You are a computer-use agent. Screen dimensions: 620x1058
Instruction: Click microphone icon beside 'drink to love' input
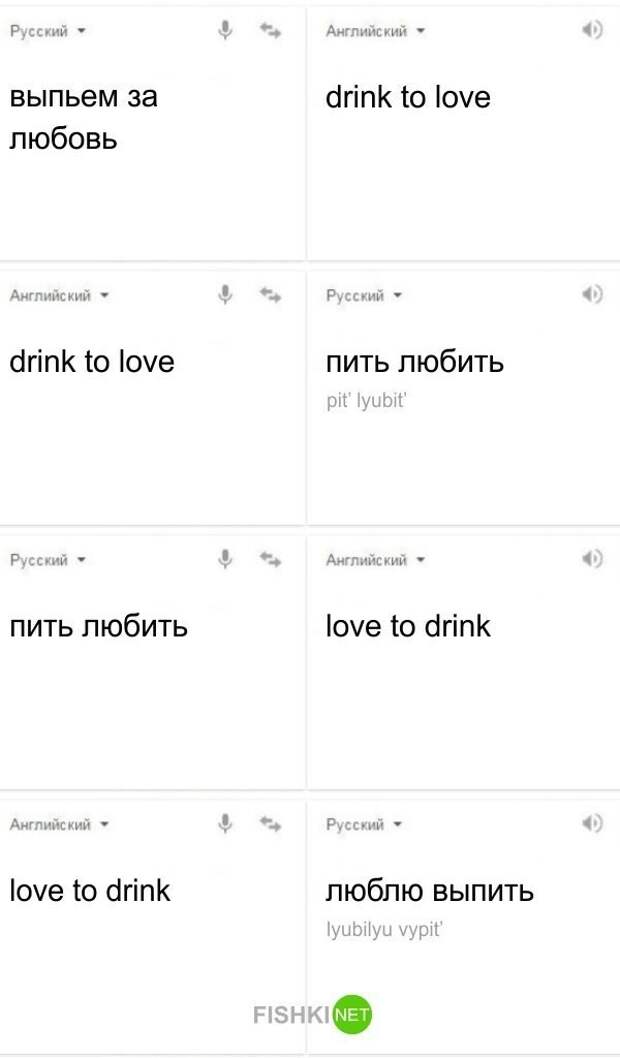(x=226, y=295)
